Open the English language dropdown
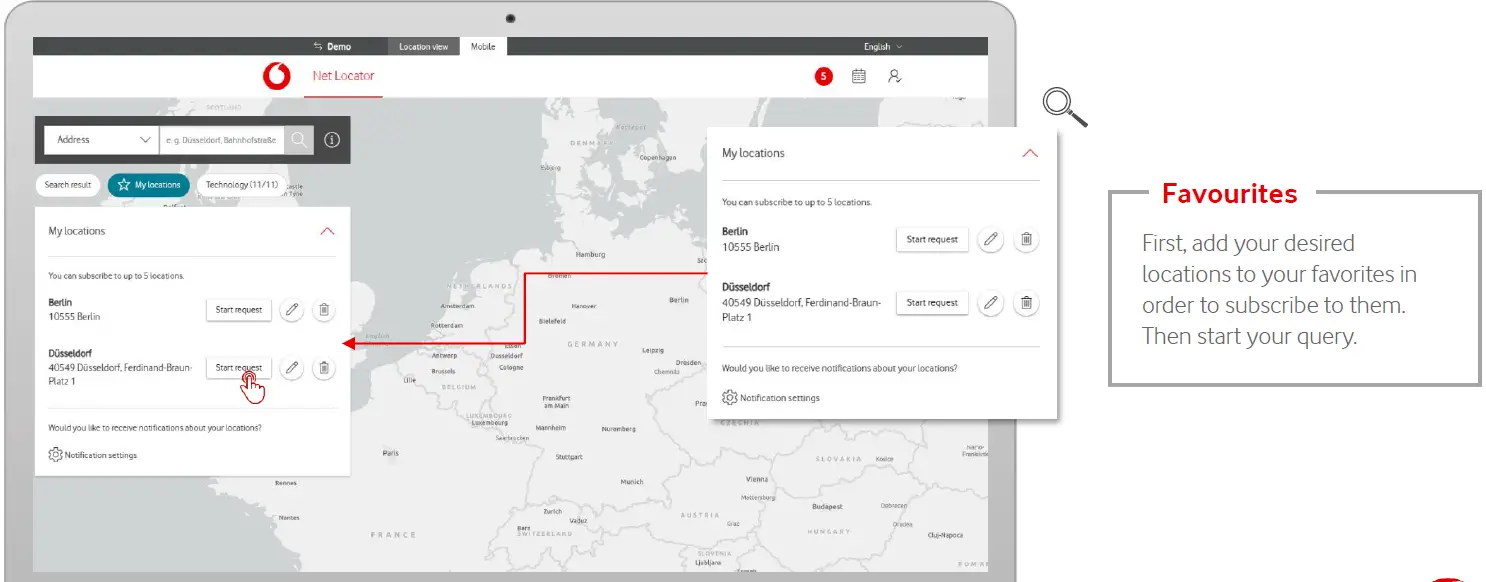 pyautogui.click(x=882, y=47)
